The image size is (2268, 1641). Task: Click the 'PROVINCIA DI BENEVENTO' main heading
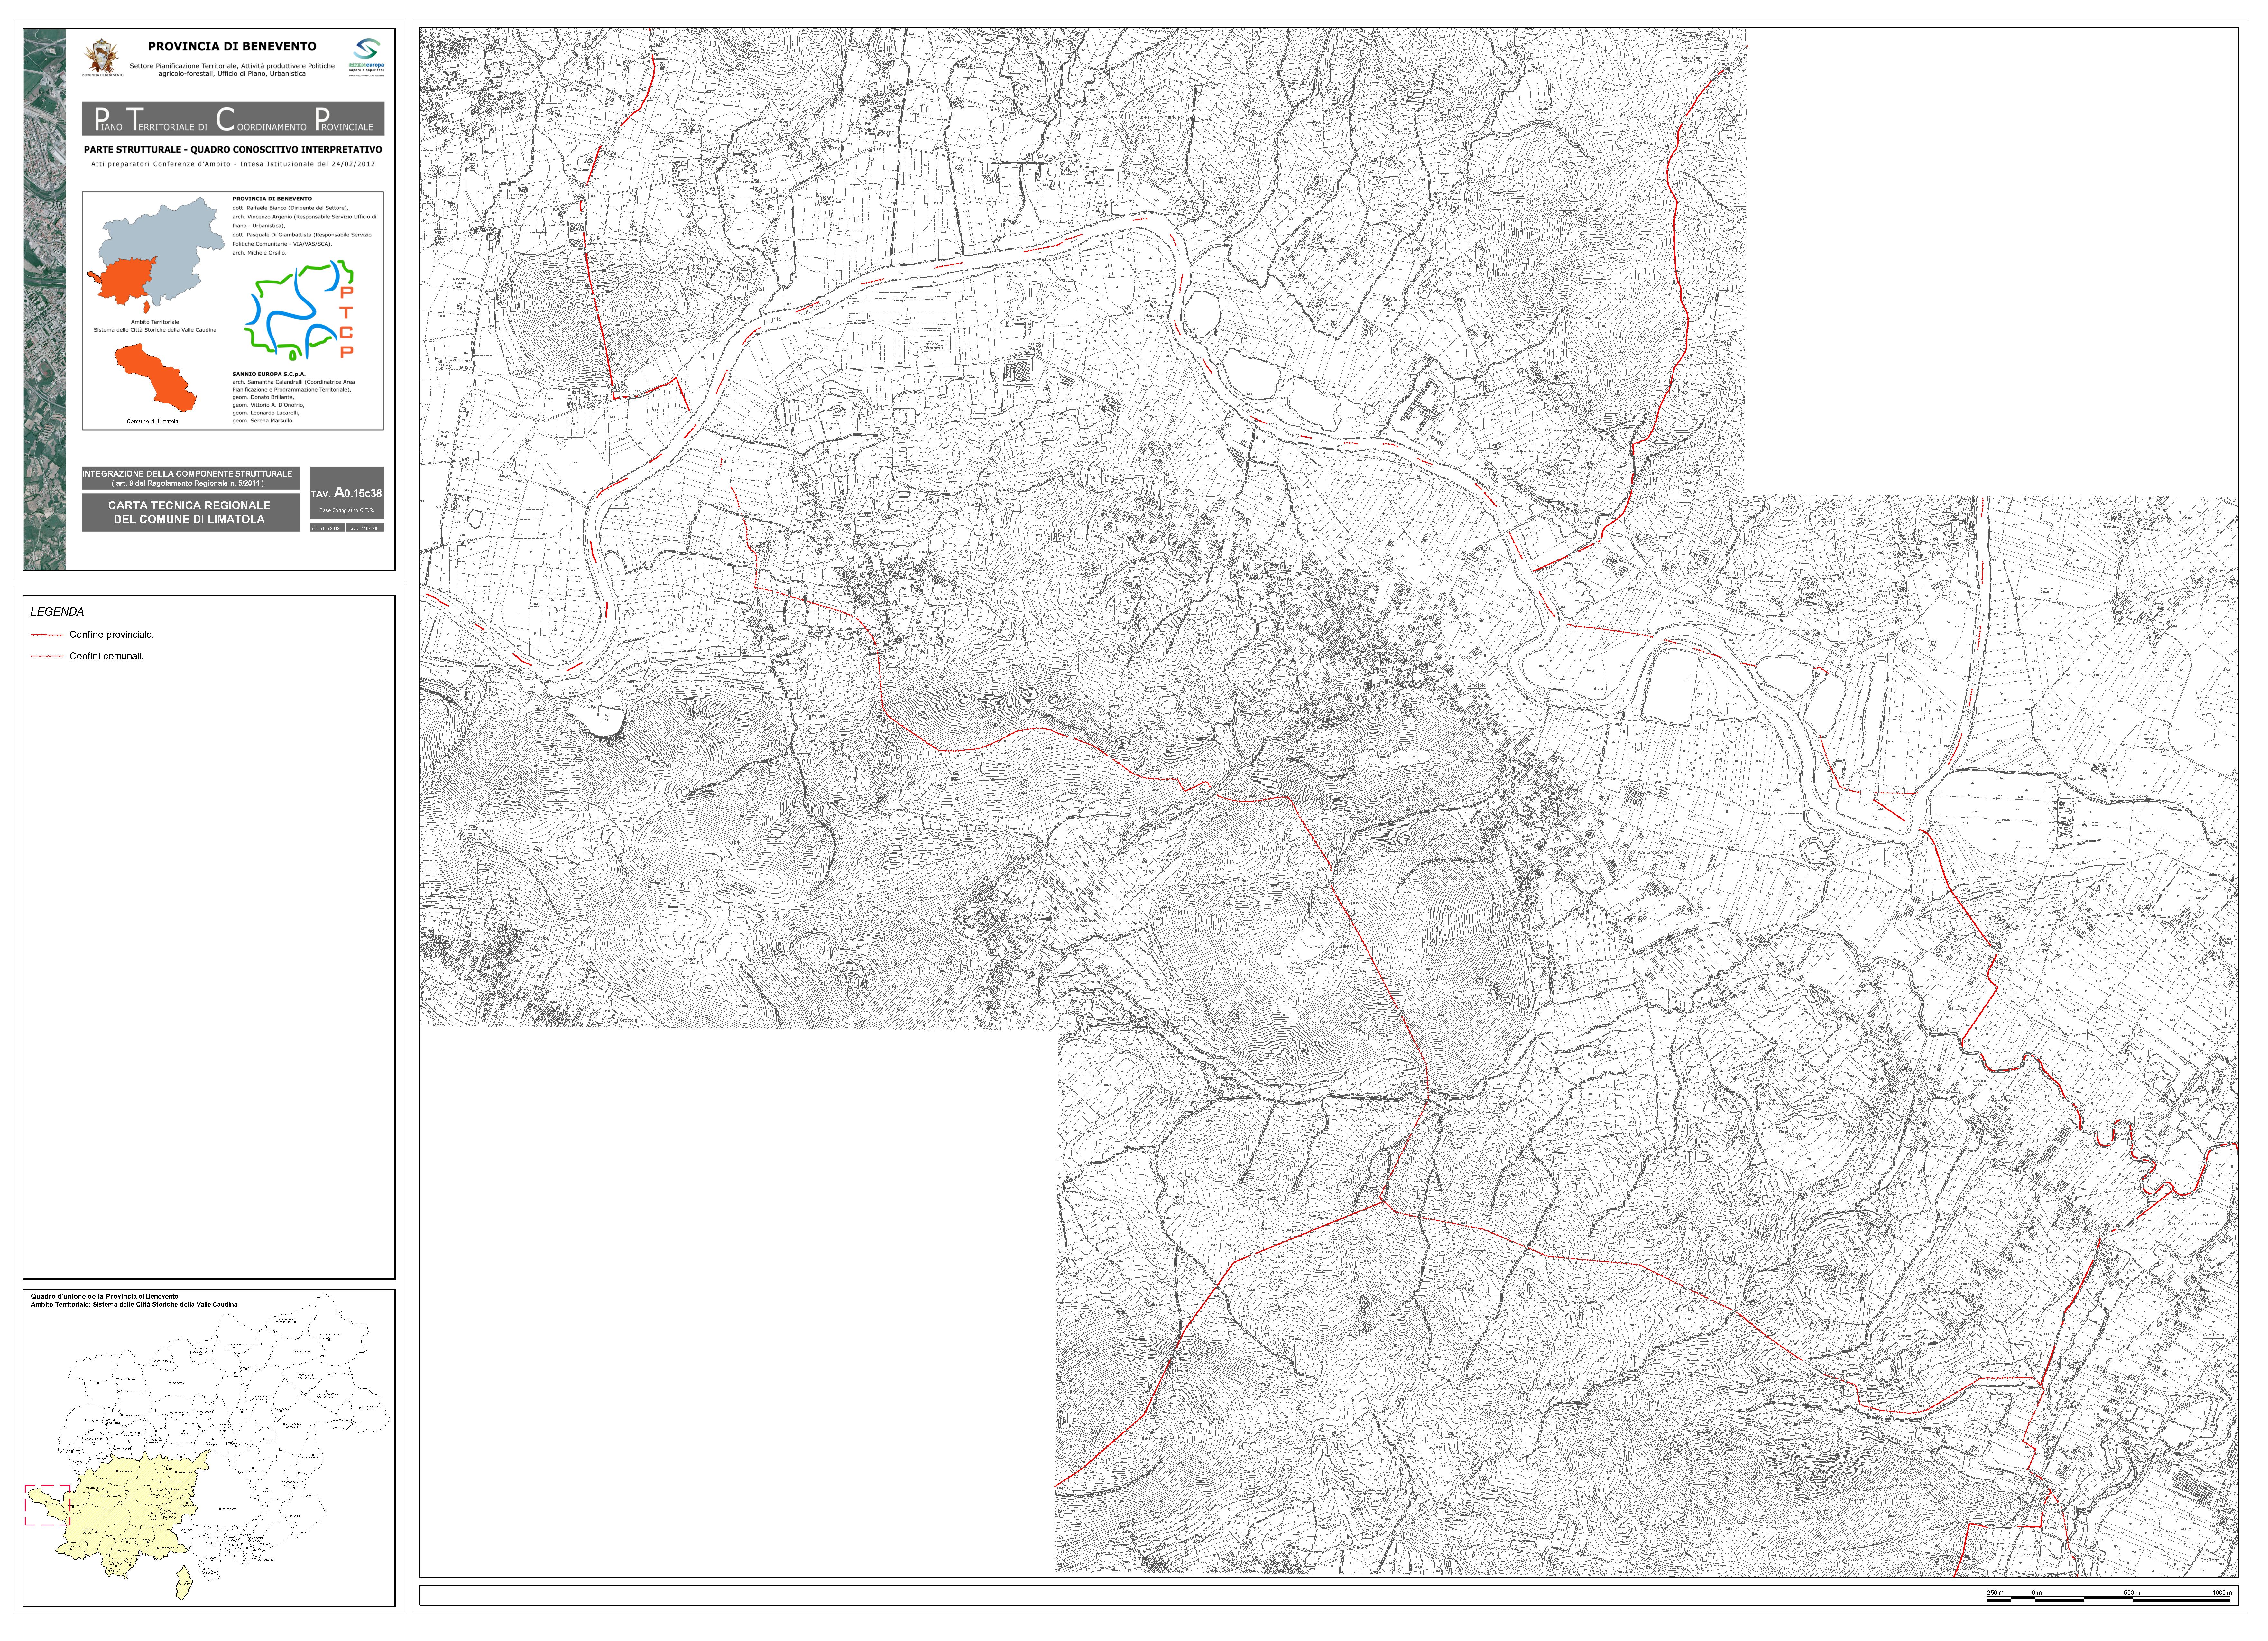(x=232, y=46)
